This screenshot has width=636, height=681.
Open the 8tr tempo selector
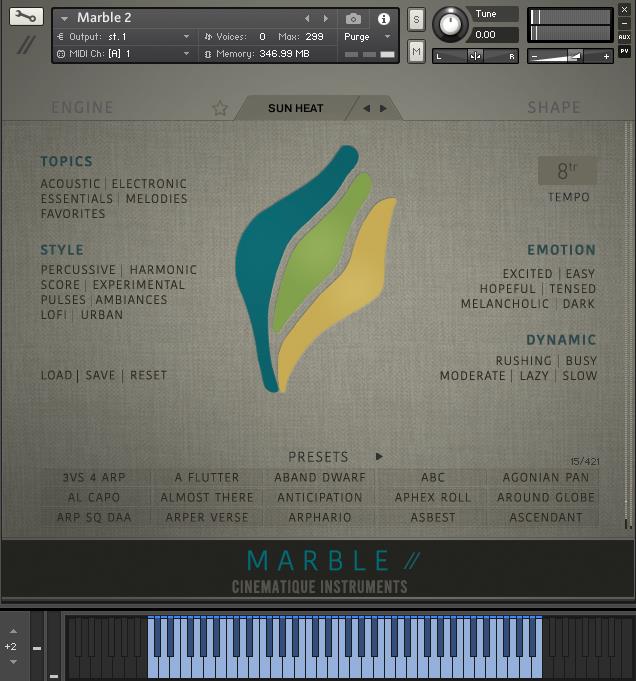coord(567,171)
